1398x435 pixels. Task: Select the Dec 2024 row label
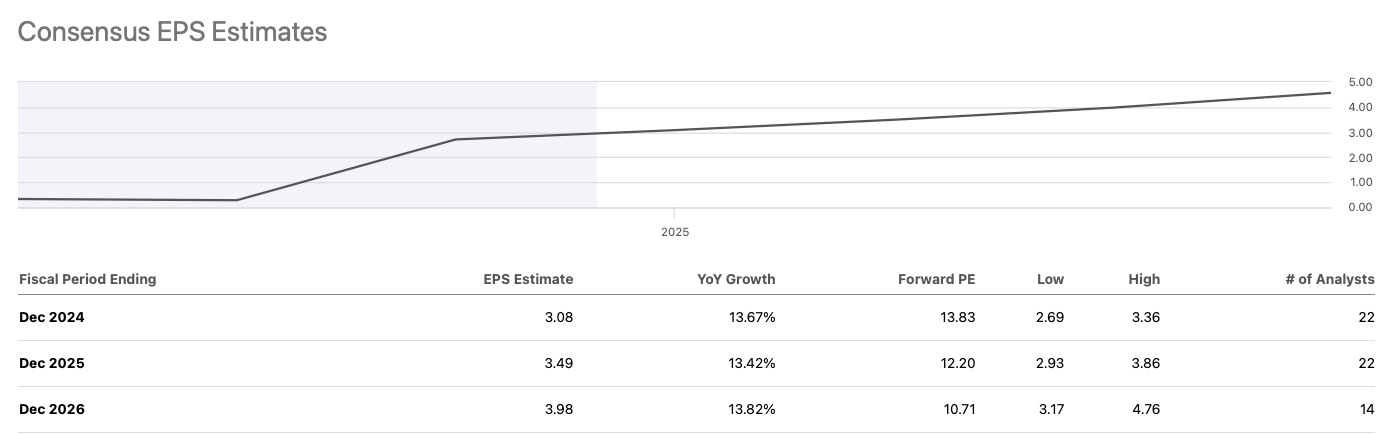pos(52,317)
